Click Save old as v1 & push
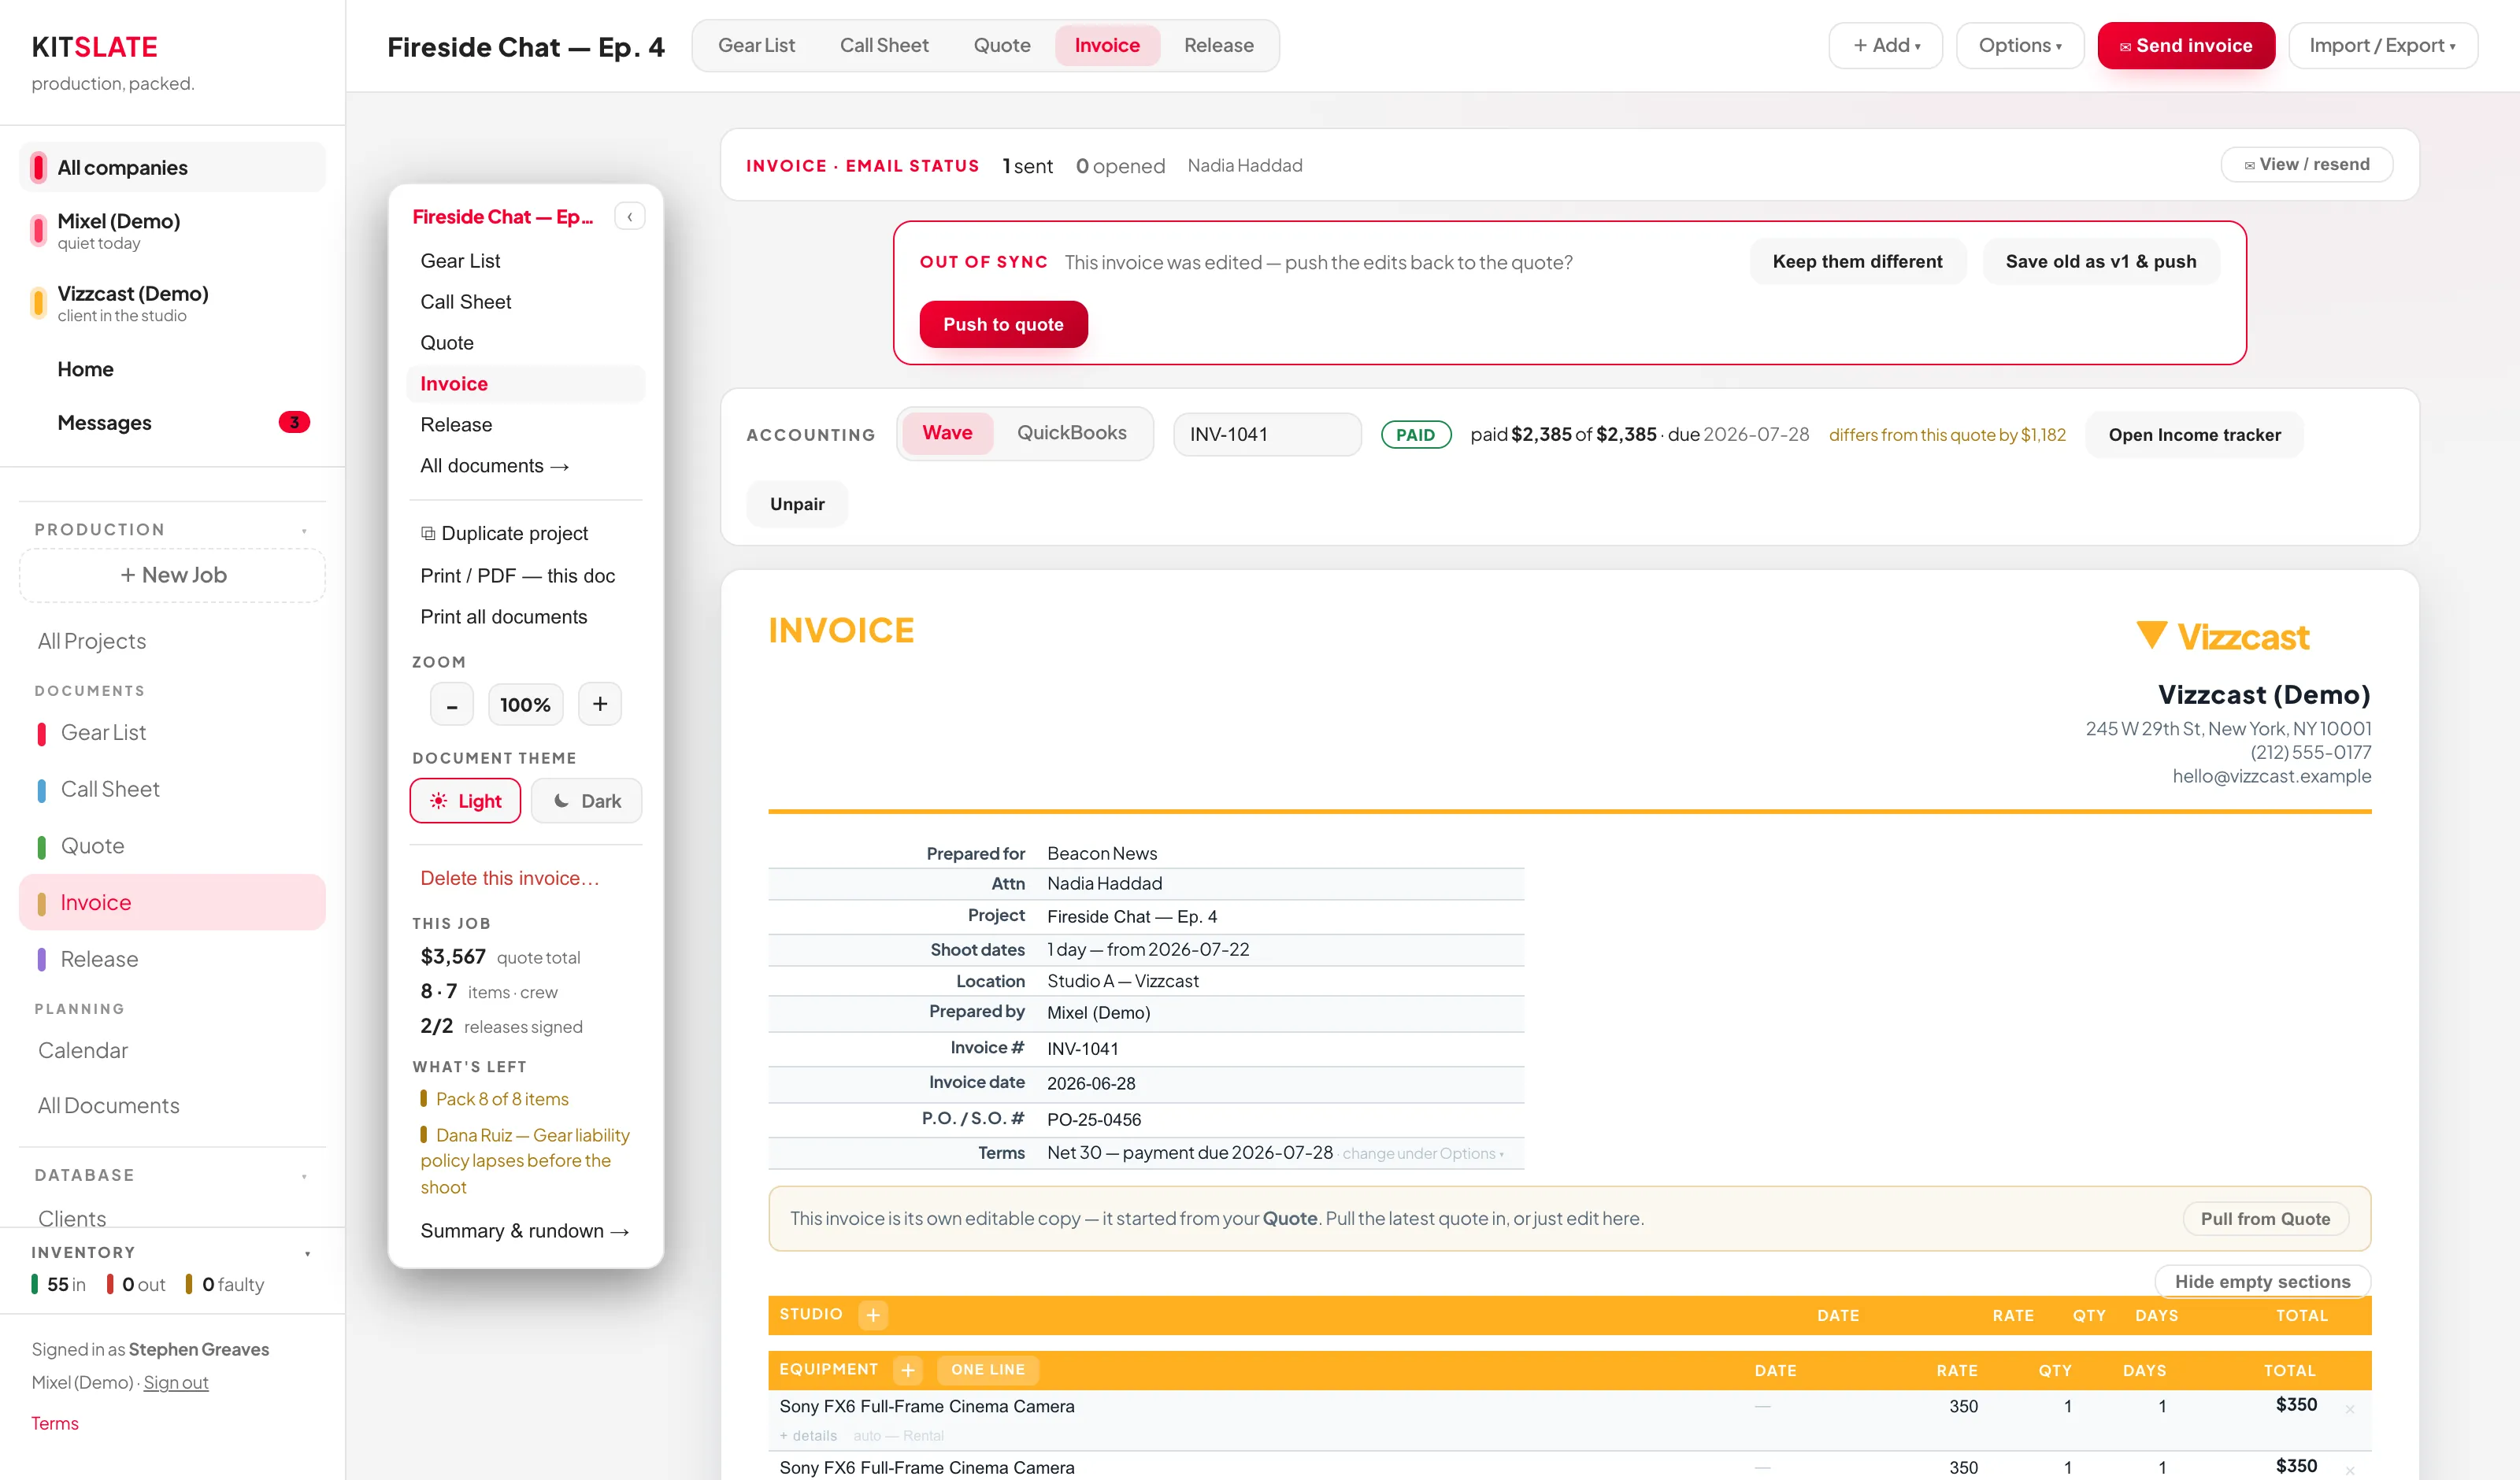This screenshot has height=1480, width=2520. point(2100,261)
